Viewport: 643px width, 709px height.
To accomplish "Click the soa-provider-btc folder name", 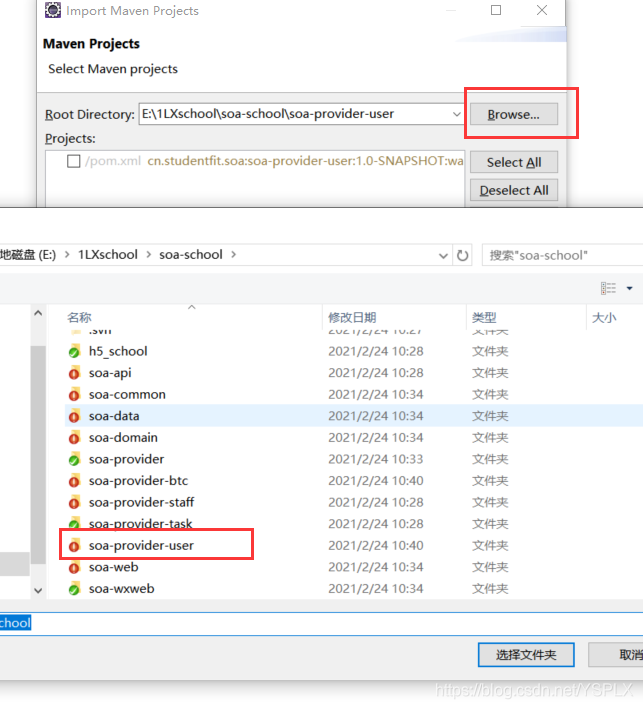I will click(138, 481).
